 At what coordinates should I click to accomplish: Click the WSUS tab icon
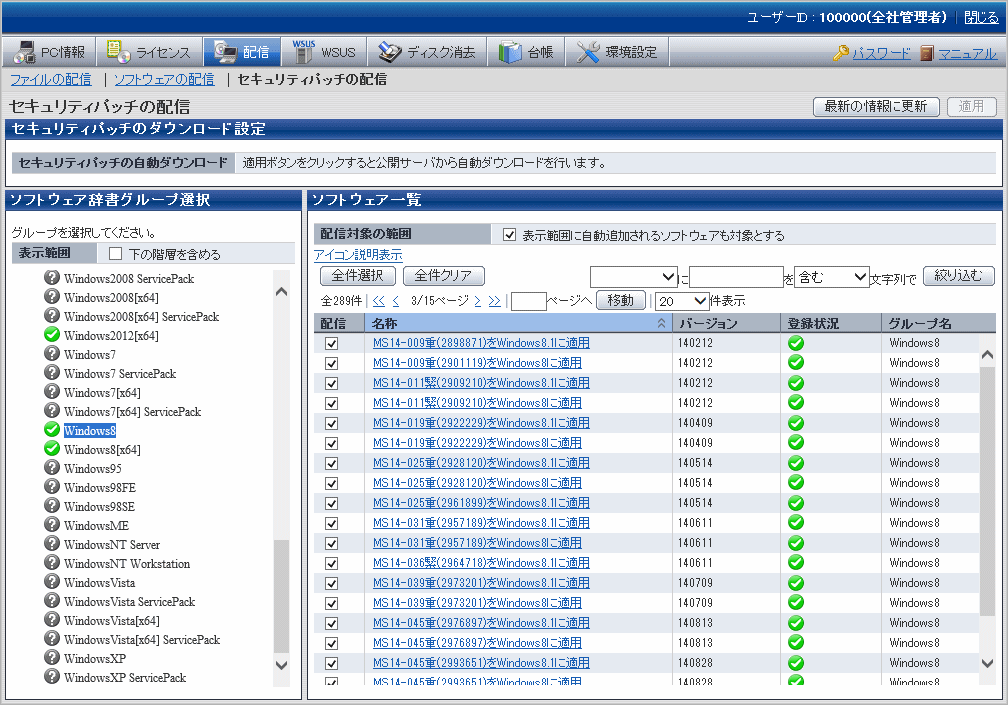click(x=304, y=50)
